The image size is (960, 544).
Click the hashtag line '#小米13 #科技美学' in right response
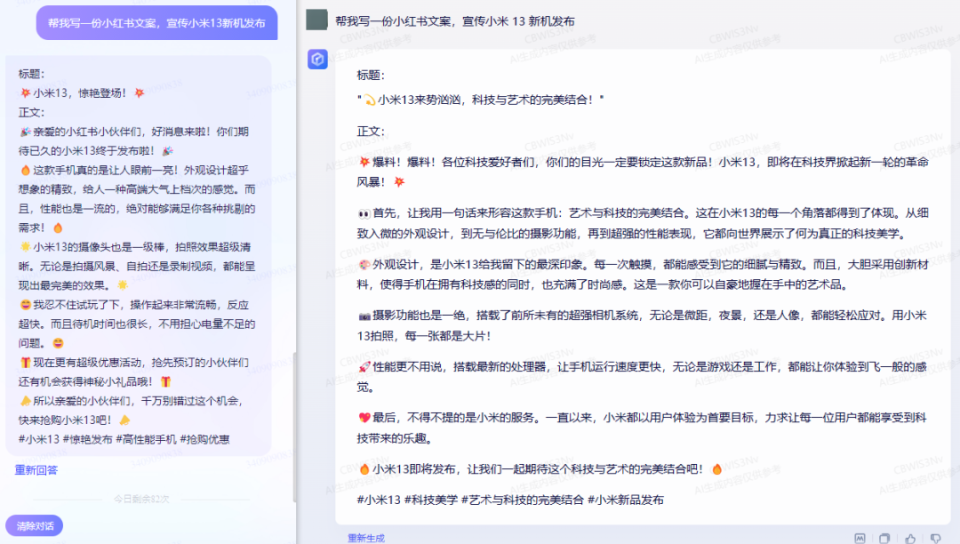click(x=510, y=500)
